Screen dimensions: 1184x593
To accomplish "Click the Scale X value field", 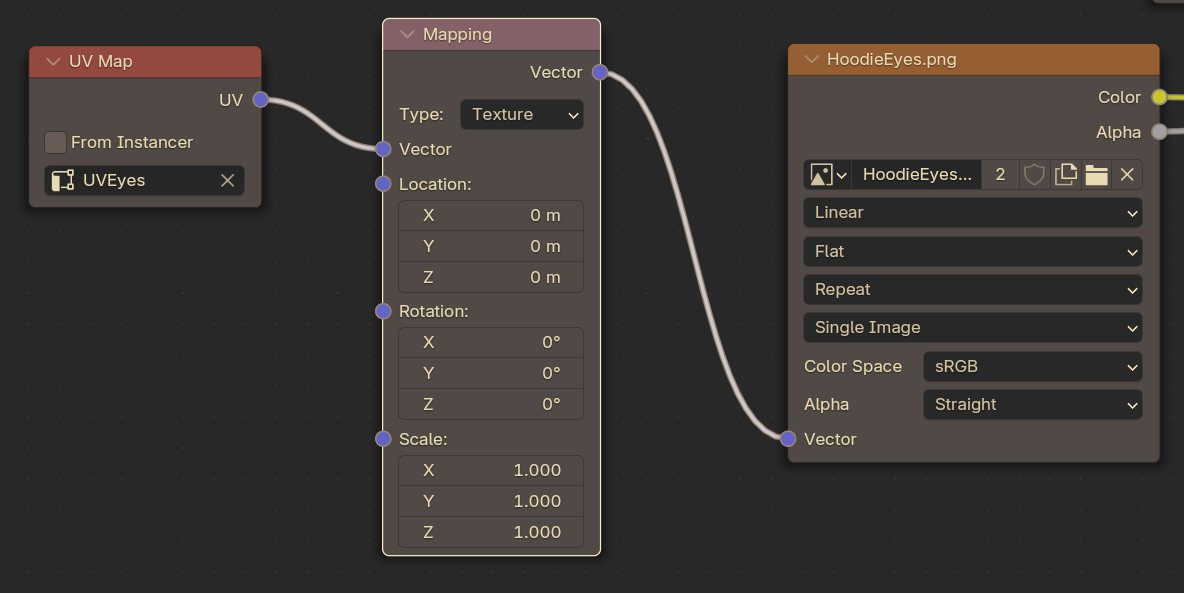I will pyautogui.click(x=491, y=471).
